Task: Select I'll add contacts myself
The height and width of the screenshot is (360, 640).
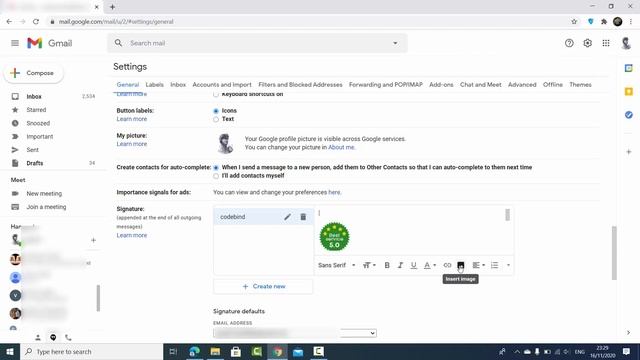Action: pos(216,176)
